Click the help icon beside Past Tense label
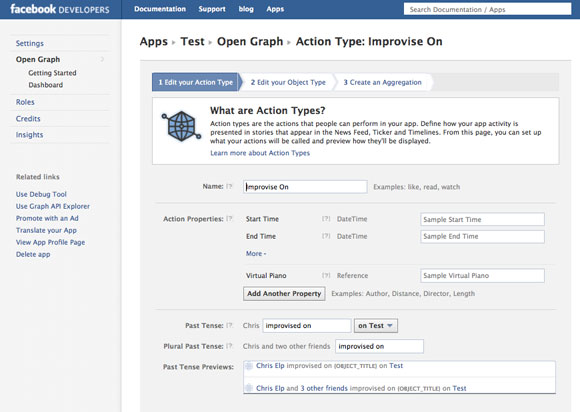This screenshot has width=580, height=412. click(x=229, y=325)
